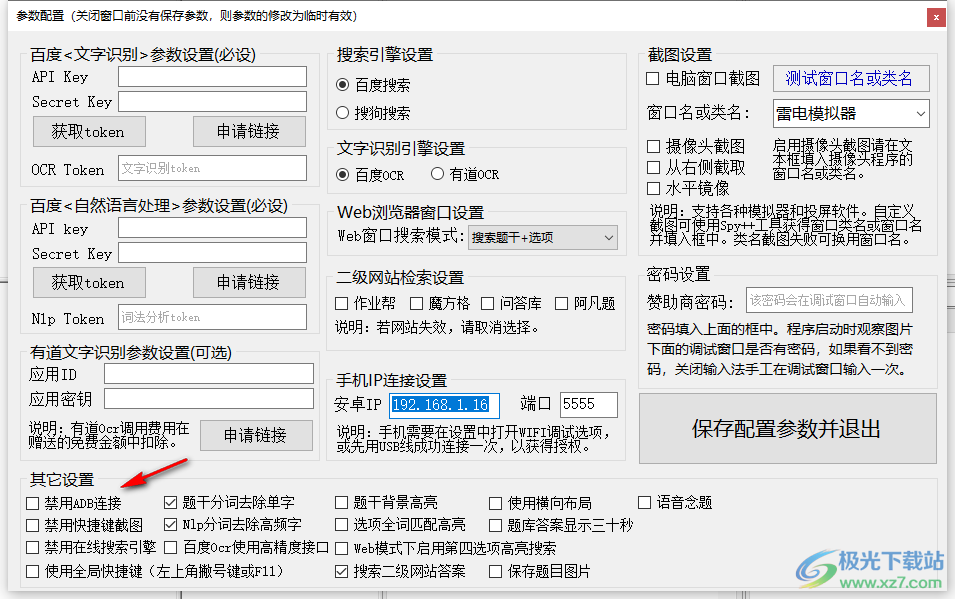
Task: Enable 水平镜像 checkbox
Action: coord(654,188)
